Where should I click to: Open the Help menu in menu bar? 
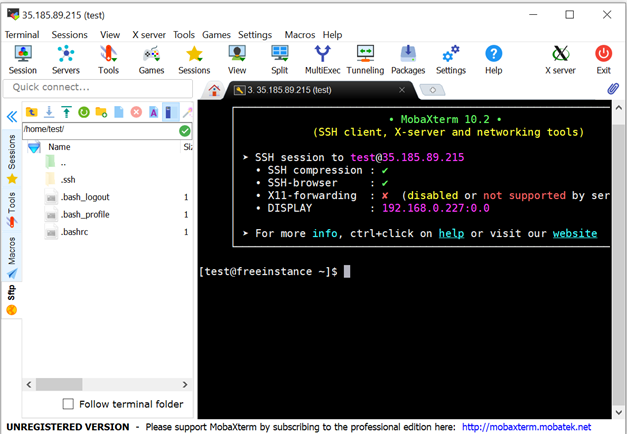point(332,35)
